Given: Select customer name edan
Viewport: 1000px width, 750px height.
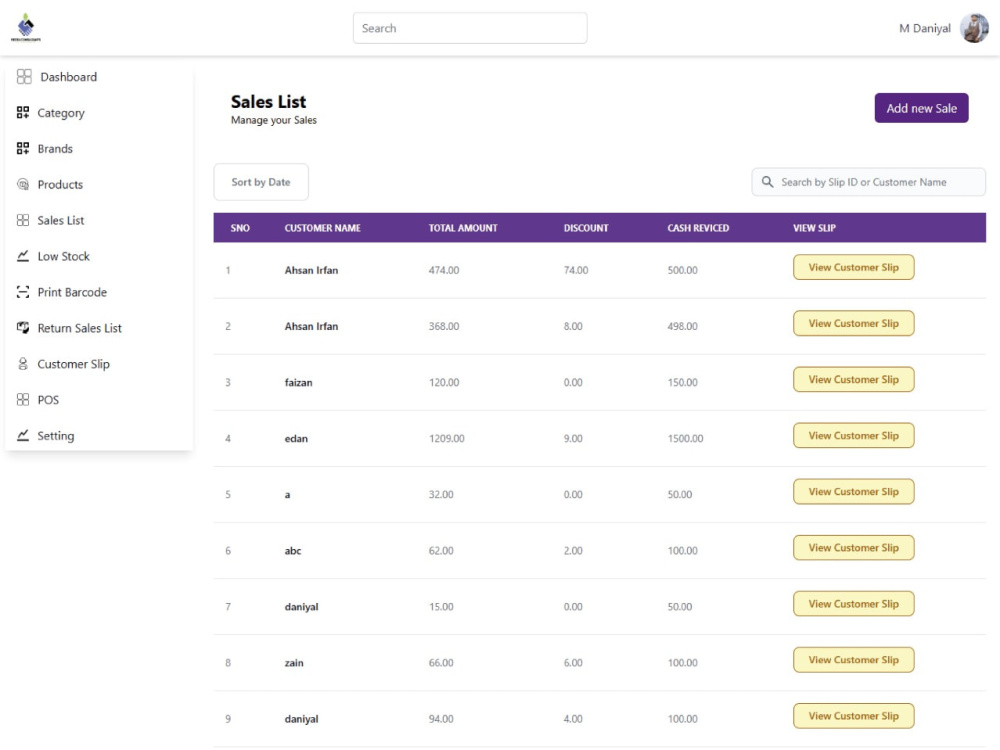Looking at the screenshot, I should (x=296, y=439).
